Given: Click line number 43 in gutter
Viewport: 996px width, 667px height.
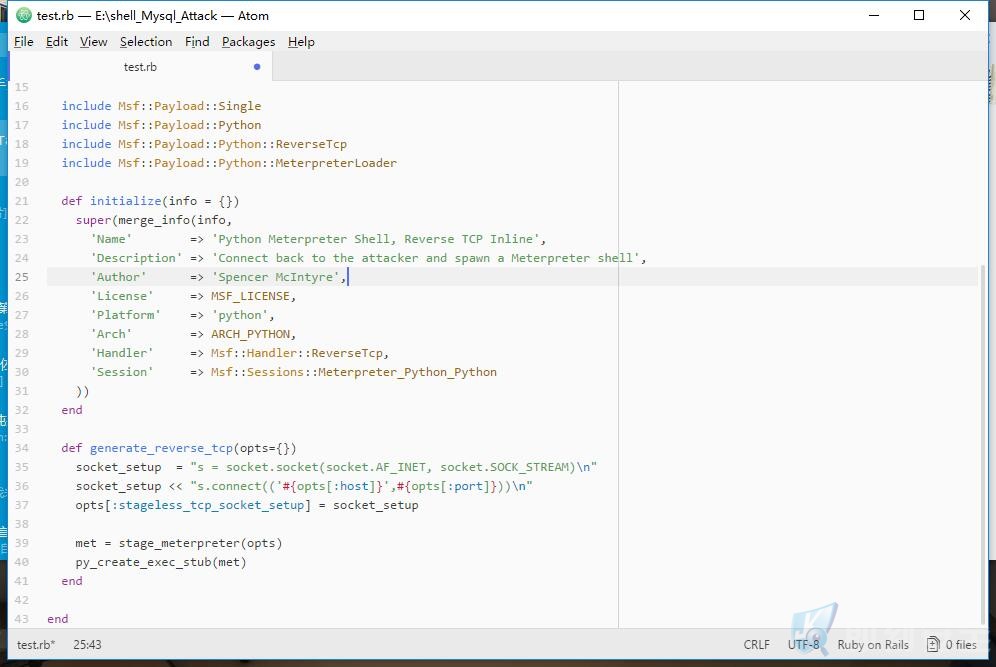Looking at the screenshot, I should 22,619.
